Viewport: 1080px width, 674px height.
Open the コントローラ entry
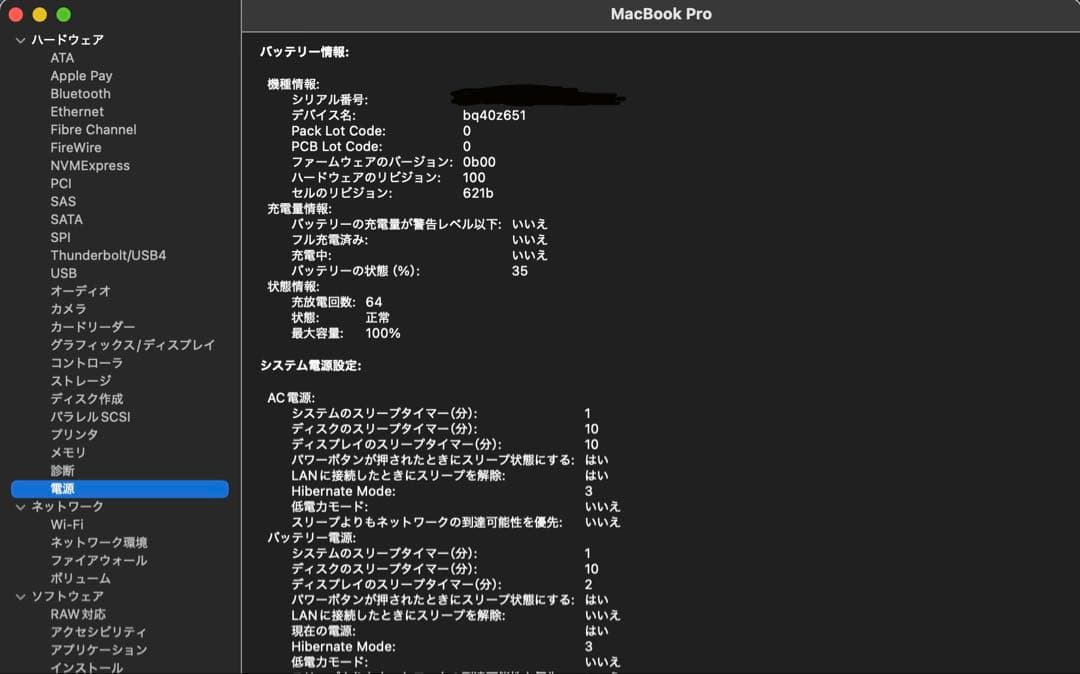tap(86, 363)
